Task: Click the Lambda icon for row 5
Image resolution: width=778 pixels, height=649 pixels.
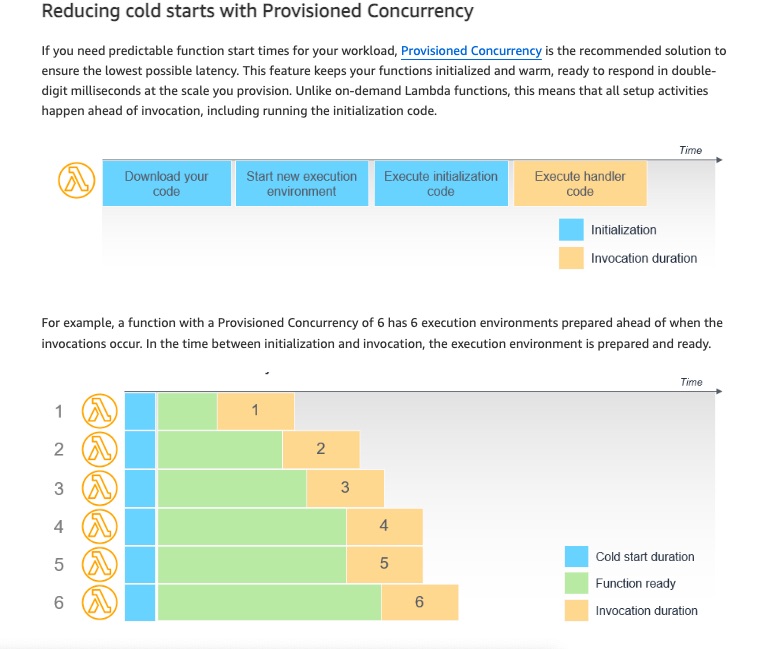Action: 100,564
